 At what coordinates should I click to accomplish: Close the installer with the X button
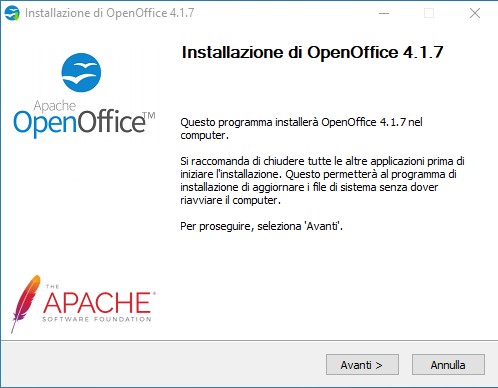(x=475, y=13)
